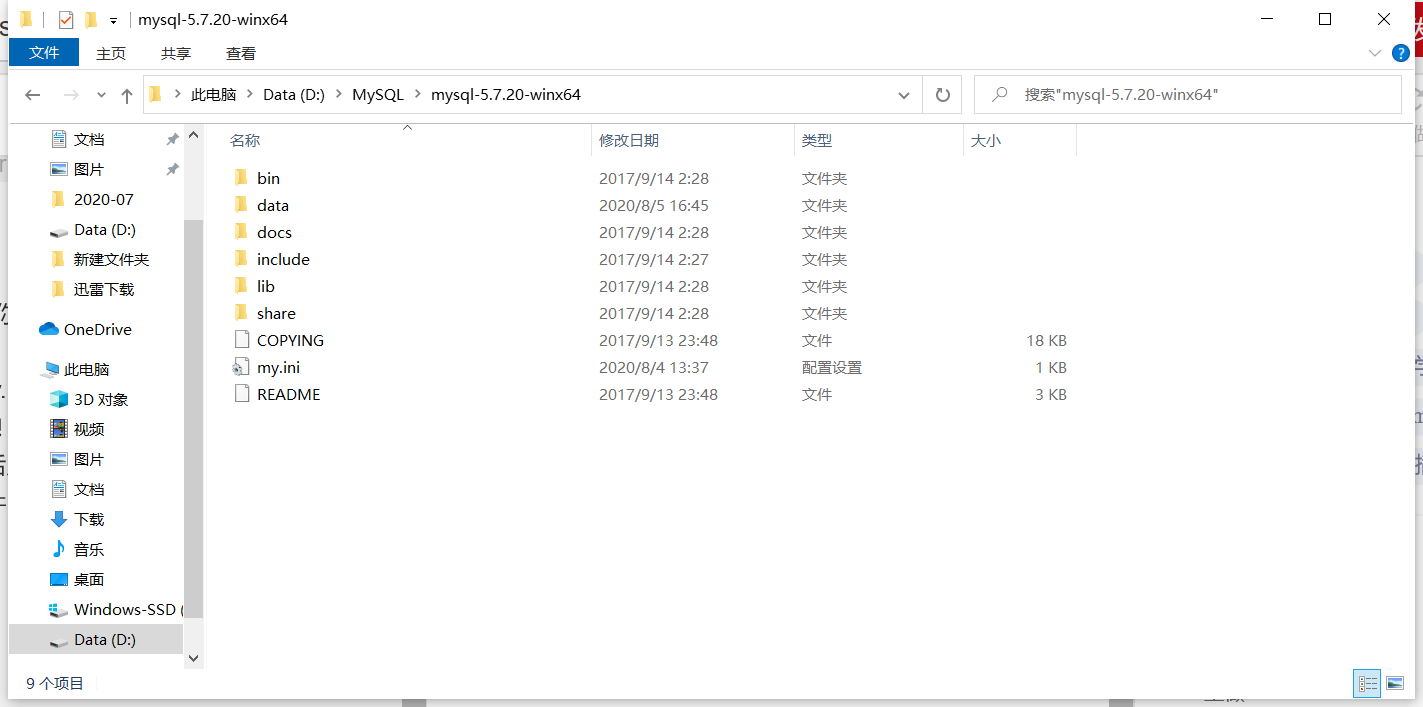
Task: Click the properties checkmark quick access icon
Action: 66,20
